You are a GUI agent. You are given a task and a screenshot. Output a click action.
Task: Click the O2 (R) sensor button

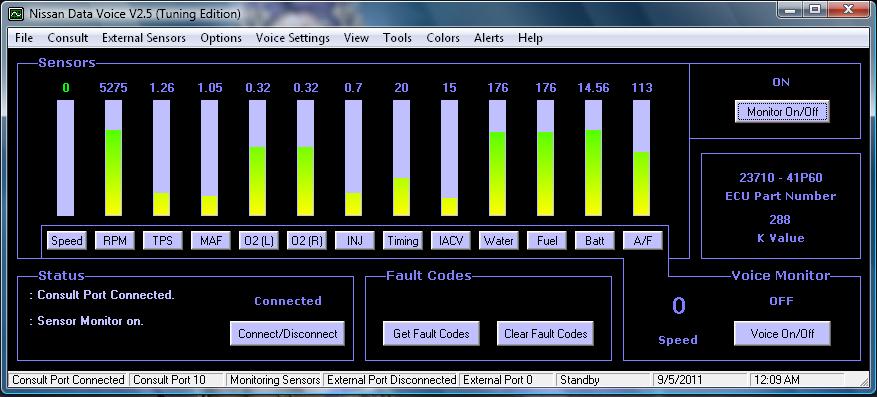tap(307, 241)
